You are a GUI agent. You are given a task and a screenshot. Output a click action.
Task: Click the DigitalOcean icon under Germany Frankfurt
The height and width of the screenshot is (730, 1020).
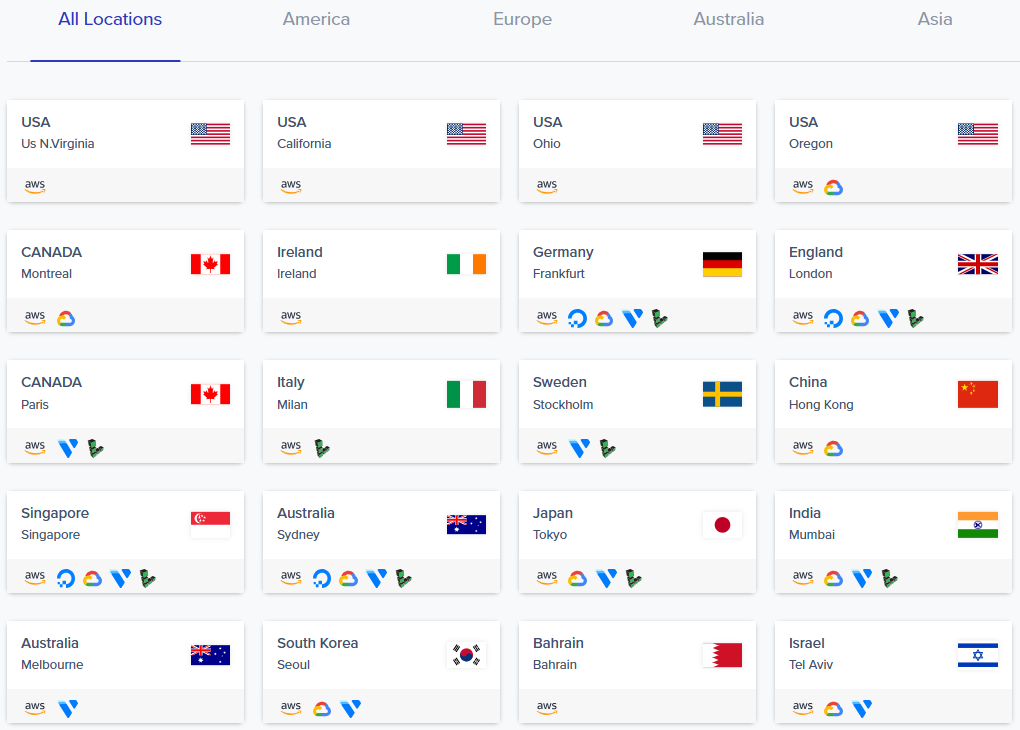[576, 319]
